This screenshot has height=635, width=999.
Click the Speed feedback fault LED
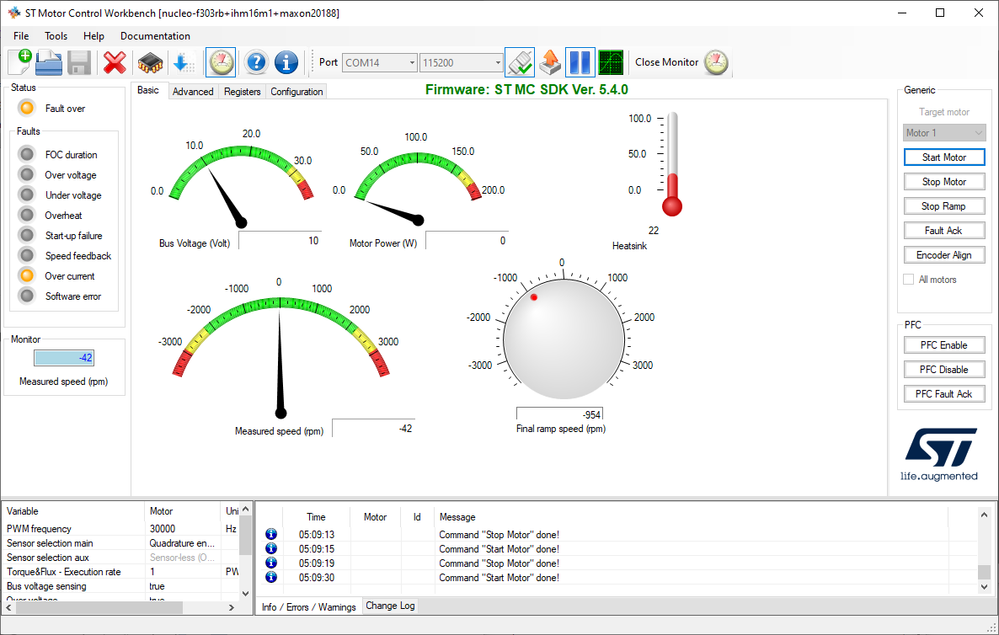(x=27, y=255)
